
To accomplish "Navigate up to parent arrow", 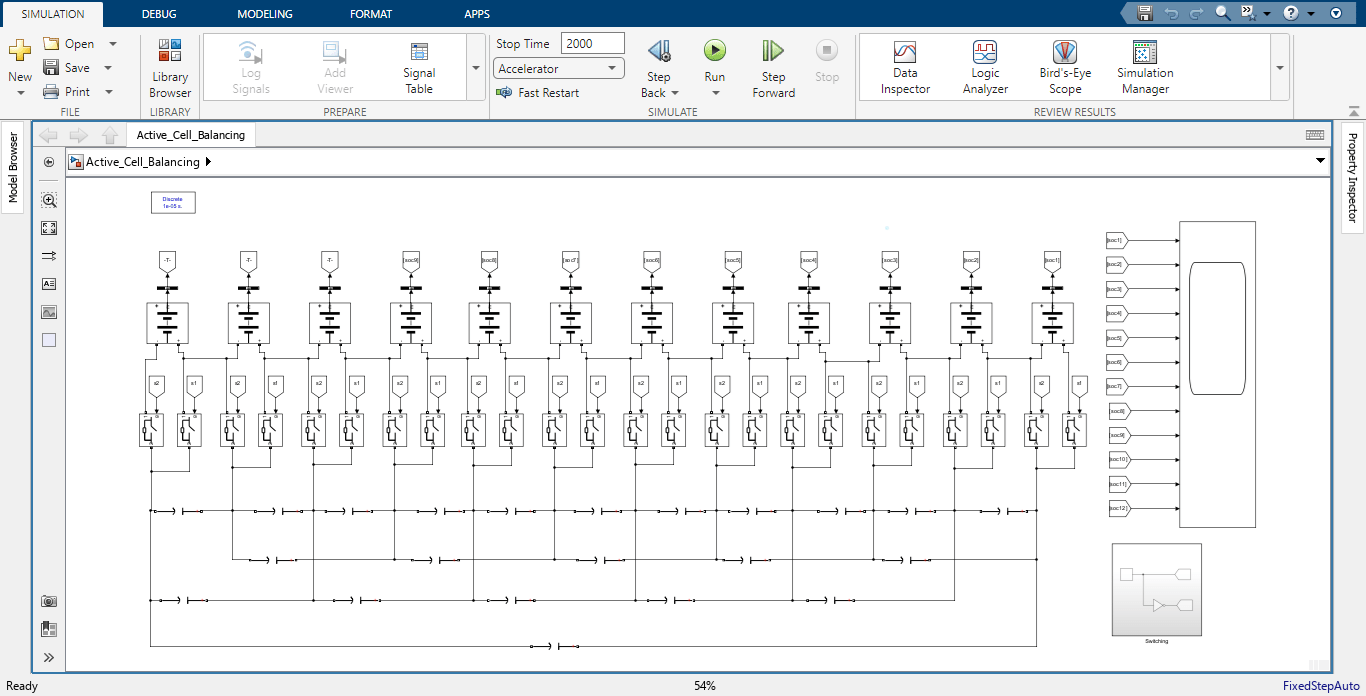I will click(x=110, y=135).
